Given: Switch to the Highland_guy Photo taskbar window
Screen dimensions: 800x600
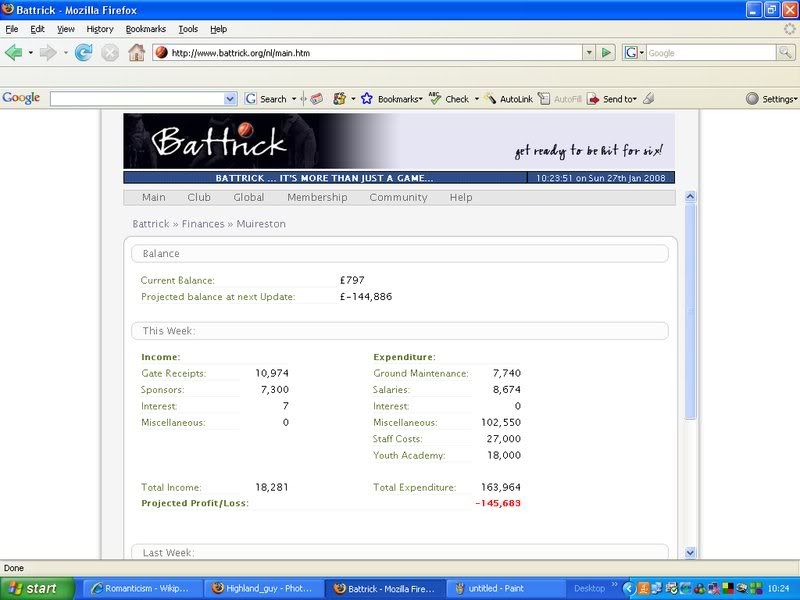Looking at the screenshot, I should point(263,588).
